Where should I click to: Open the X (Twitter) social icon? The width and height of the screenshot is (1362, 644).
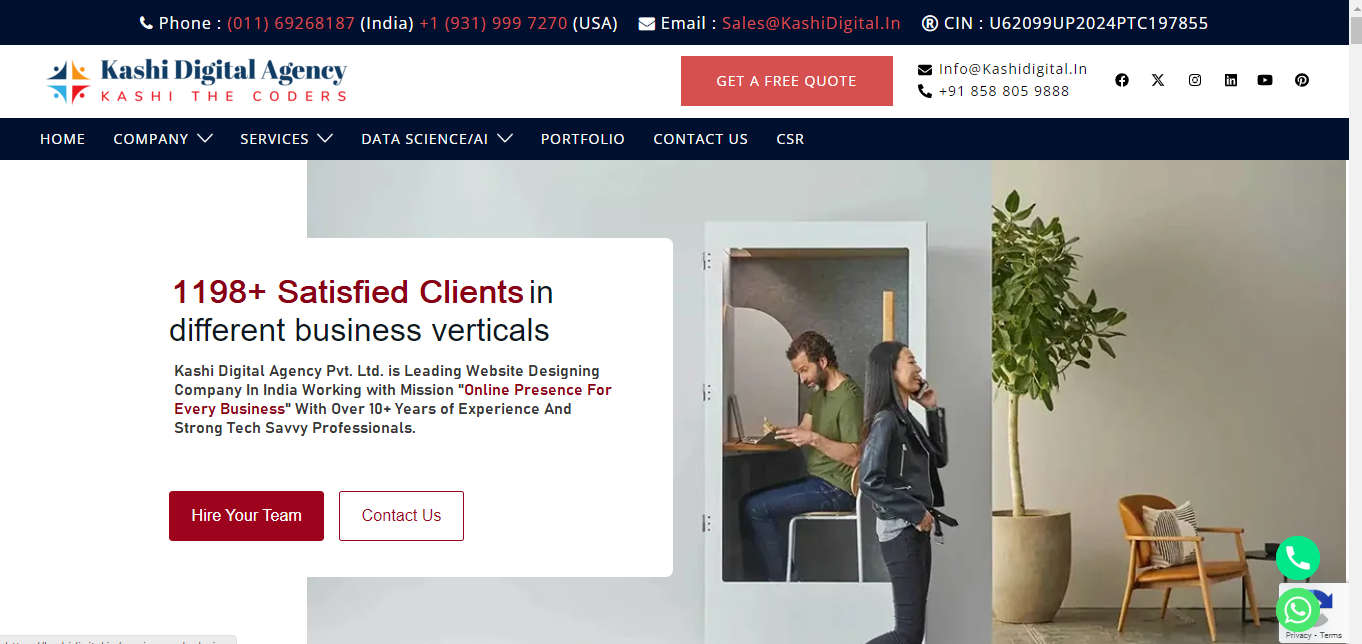tap(1158, 80)
